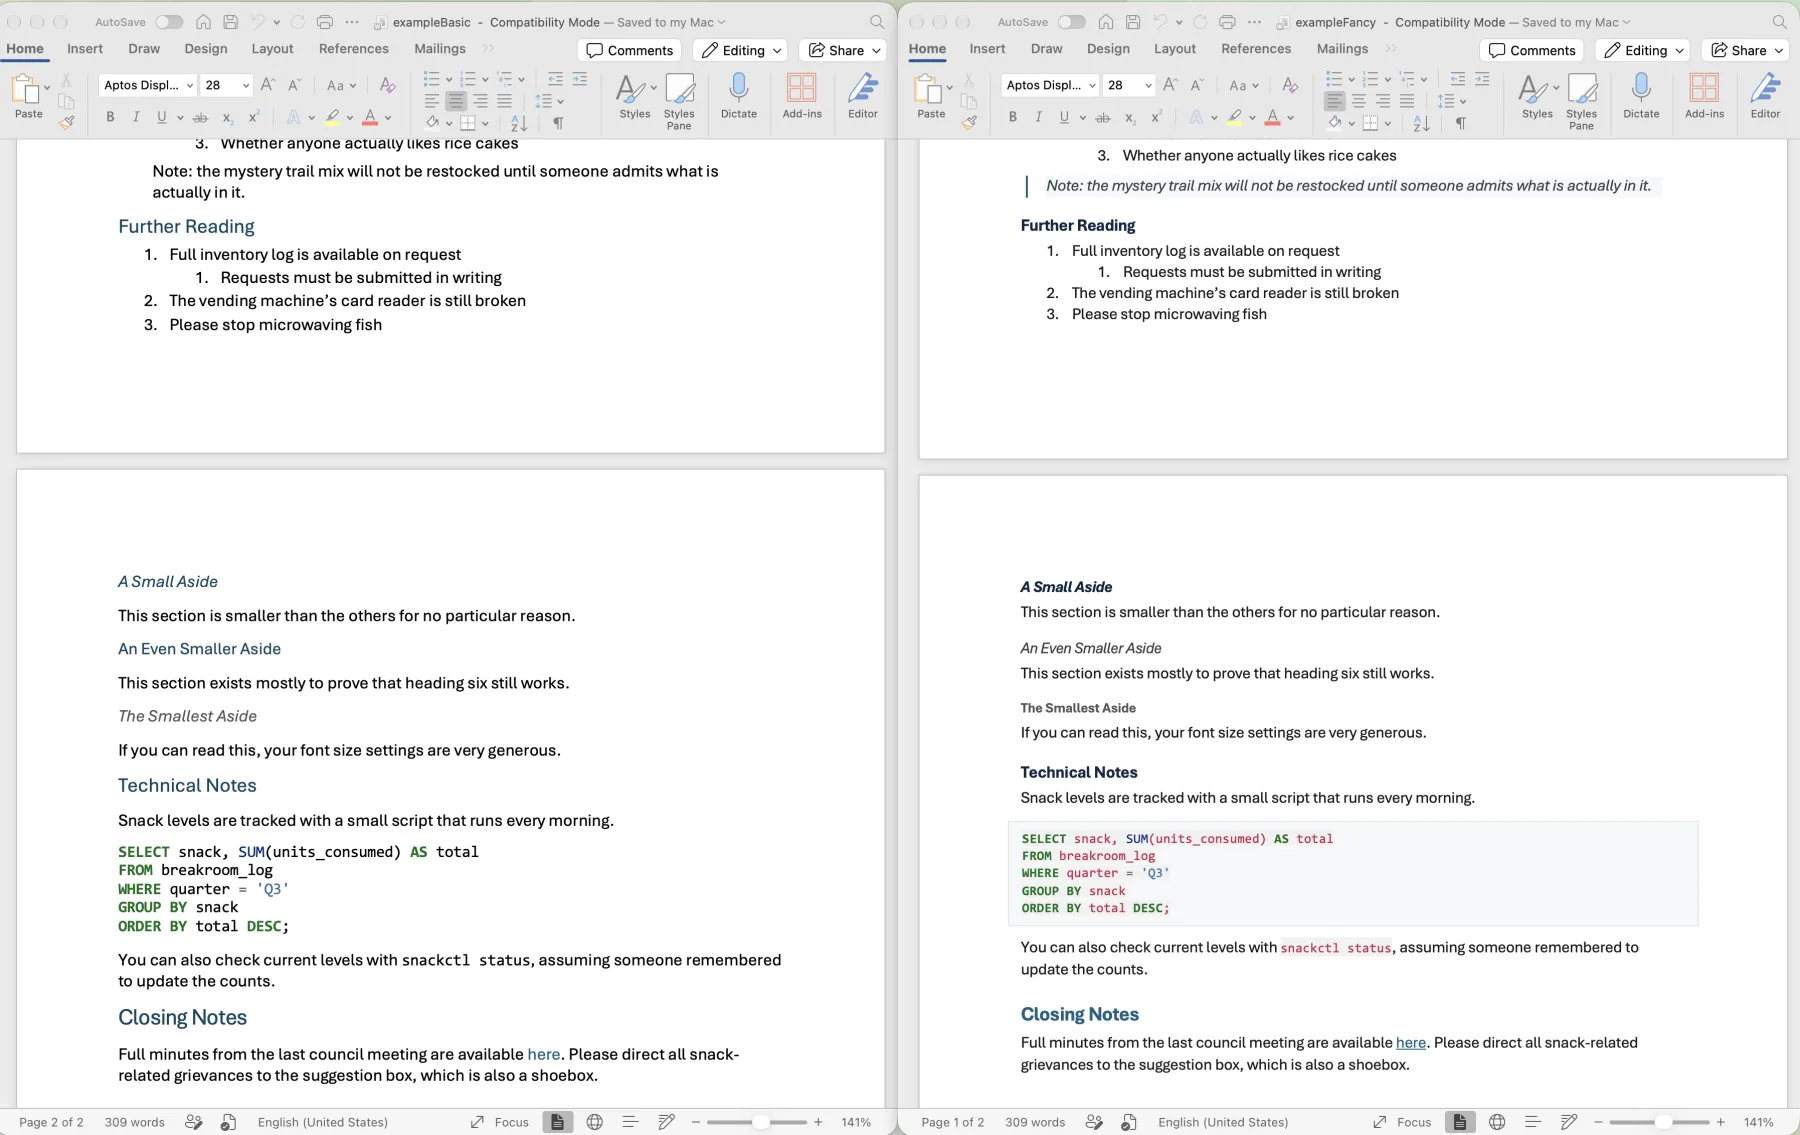1800x1135 pixels.
Task: Switch to Web Layout in exampleFancy status bar
Action: click(1497, 1122)
